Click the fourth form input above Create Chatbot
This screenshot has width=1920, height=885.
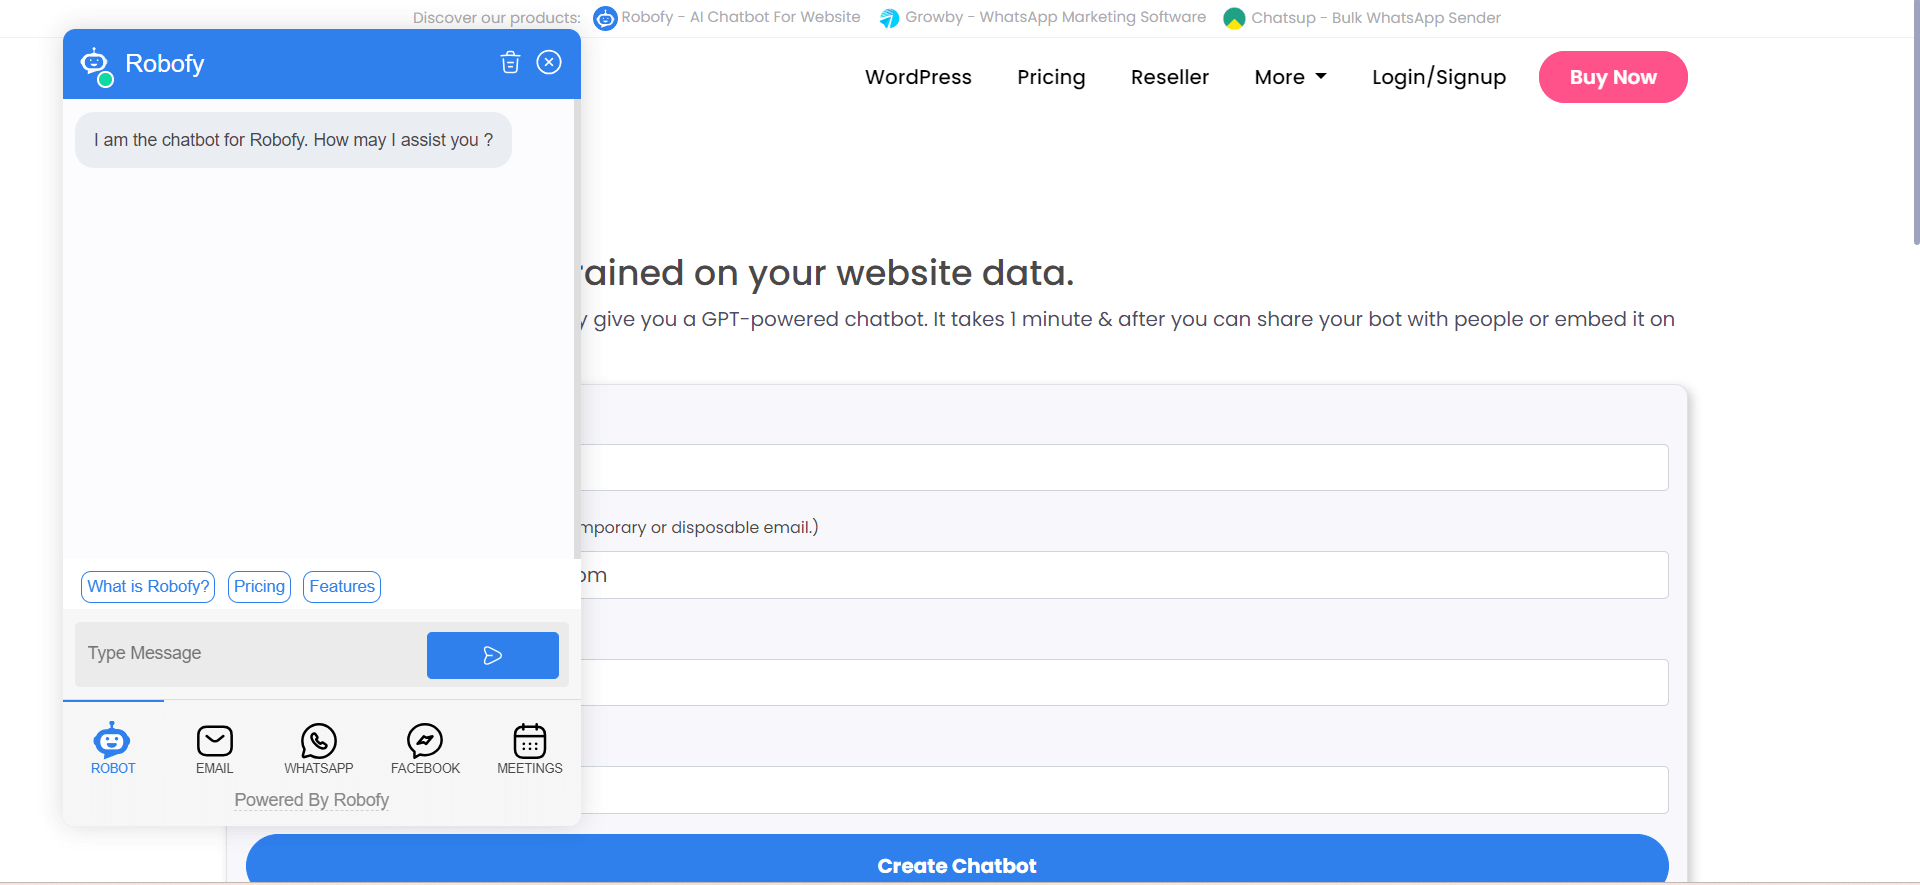[1124, 790]
